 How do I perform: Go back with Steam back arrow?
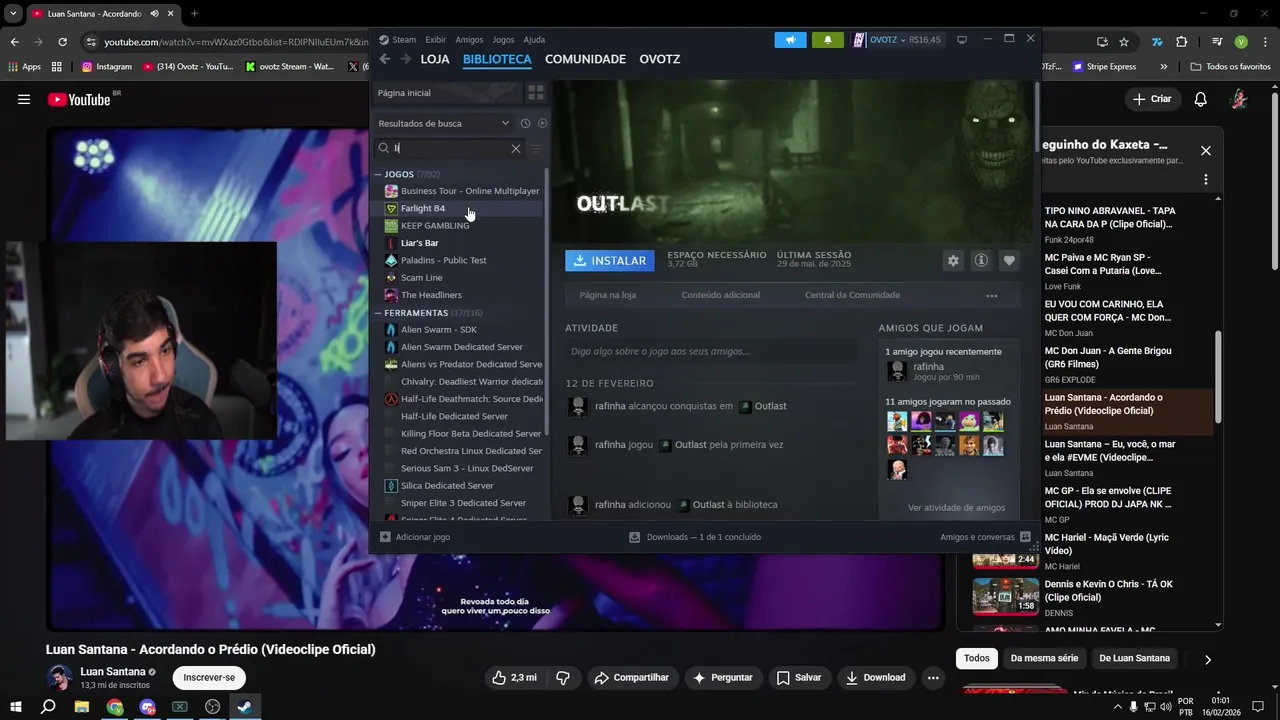tap(385, 59)
